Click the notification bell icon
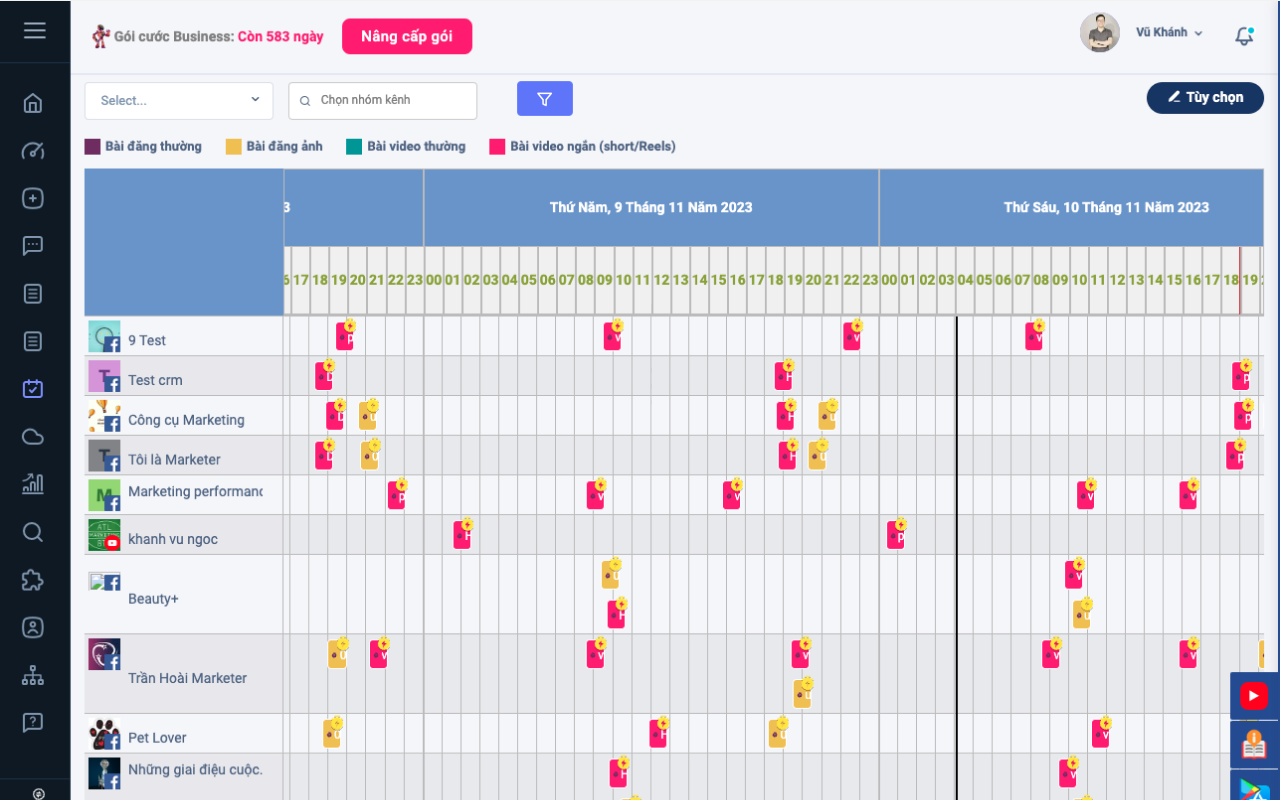The height and width of the screenshot is (800, 1280). [x=1244, y=36]
